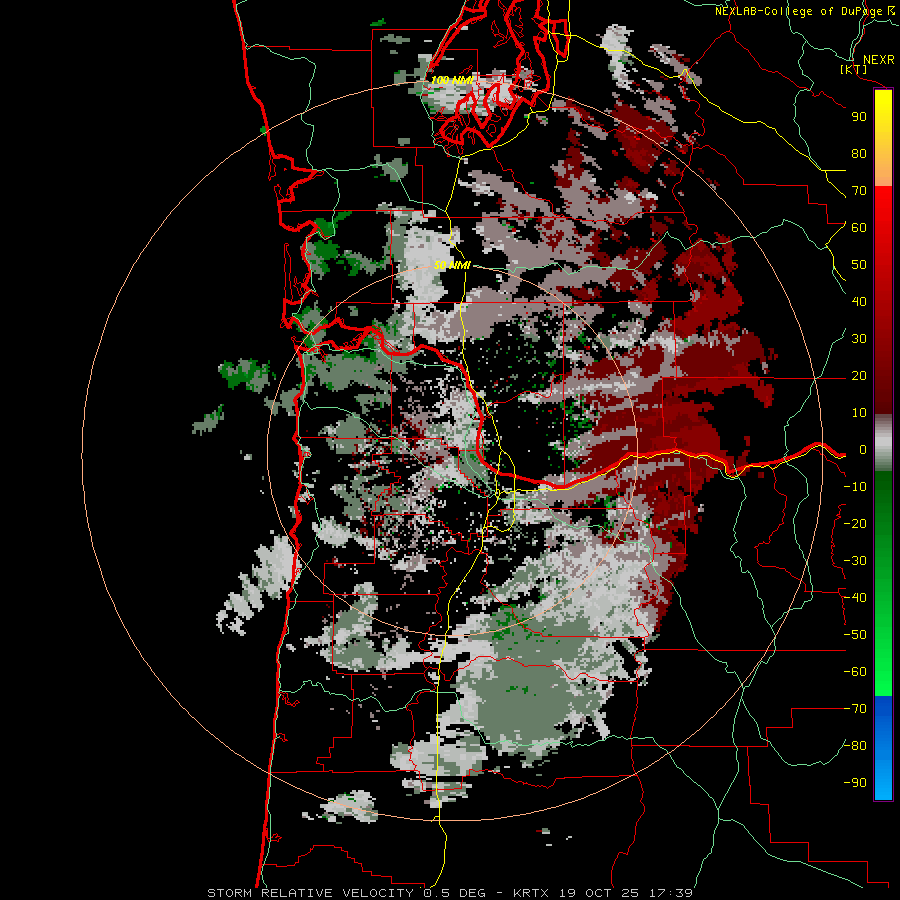Click the 90 value on the velocity scale
900x900 pixels.
[x=859, y=117]
